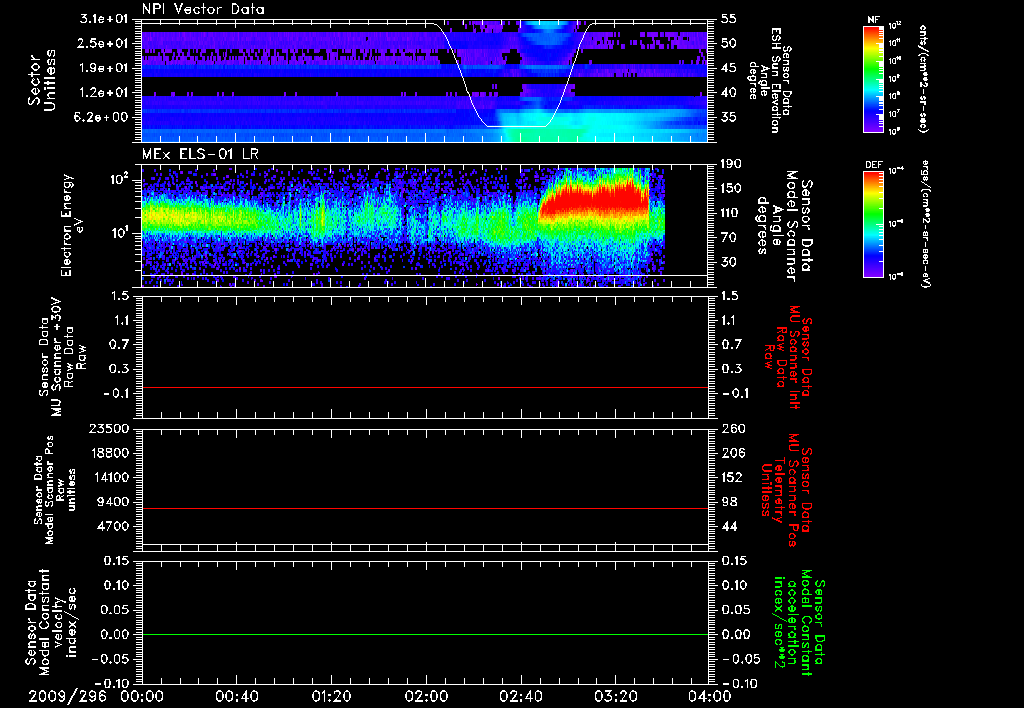The width and height of the screenshot is (1024, 708).
Task: Click the 44 telemetry tick value
Action: coord(729,526)
